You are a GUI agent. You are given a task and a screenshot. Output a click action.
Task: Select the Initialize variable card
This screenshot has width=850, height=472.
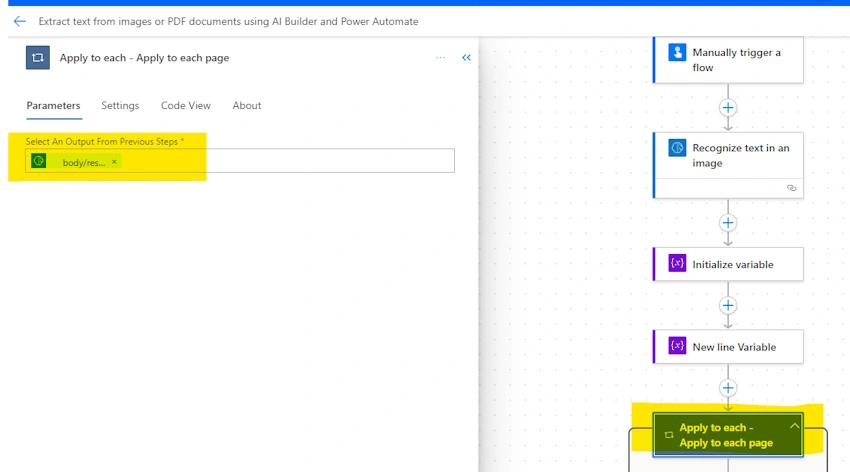point(728,264)
